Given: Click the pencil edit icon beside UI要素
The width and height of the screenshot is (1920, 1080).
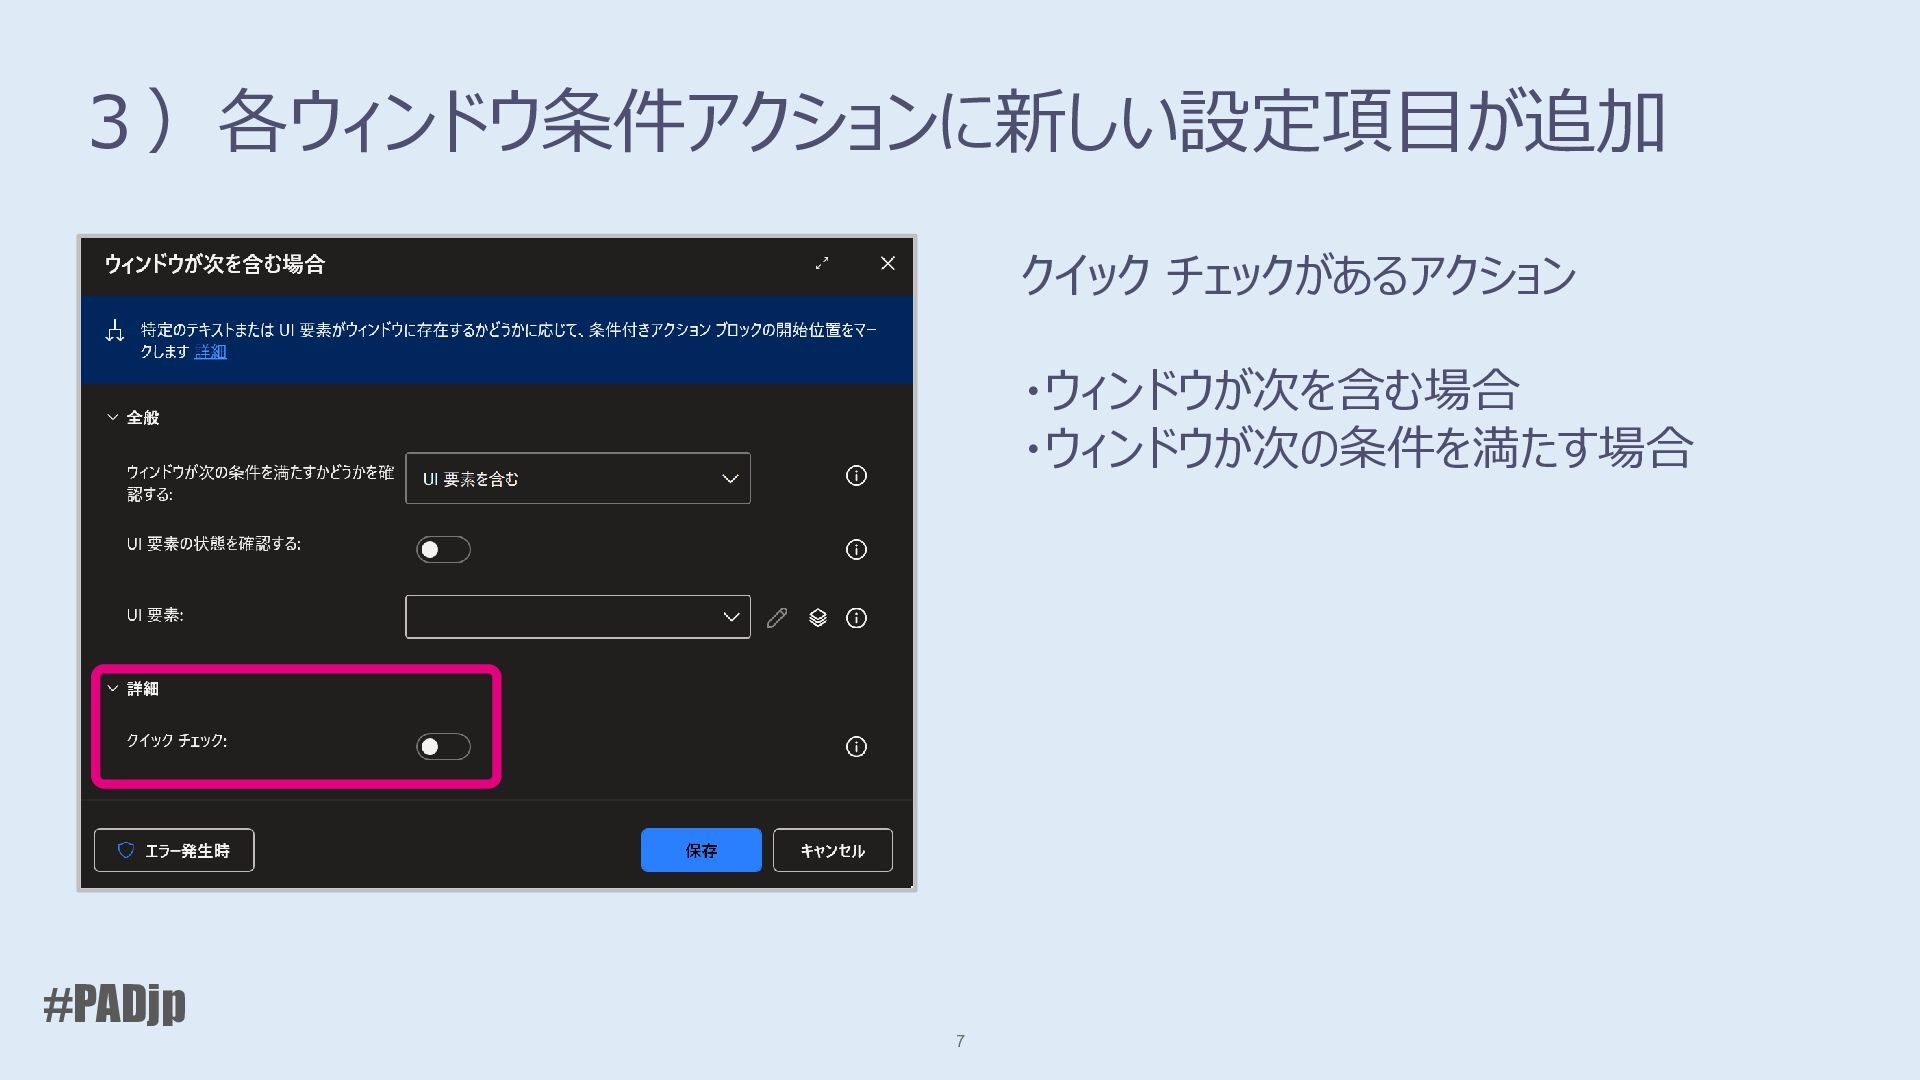Looking at the screenshot, I should 777,618.
